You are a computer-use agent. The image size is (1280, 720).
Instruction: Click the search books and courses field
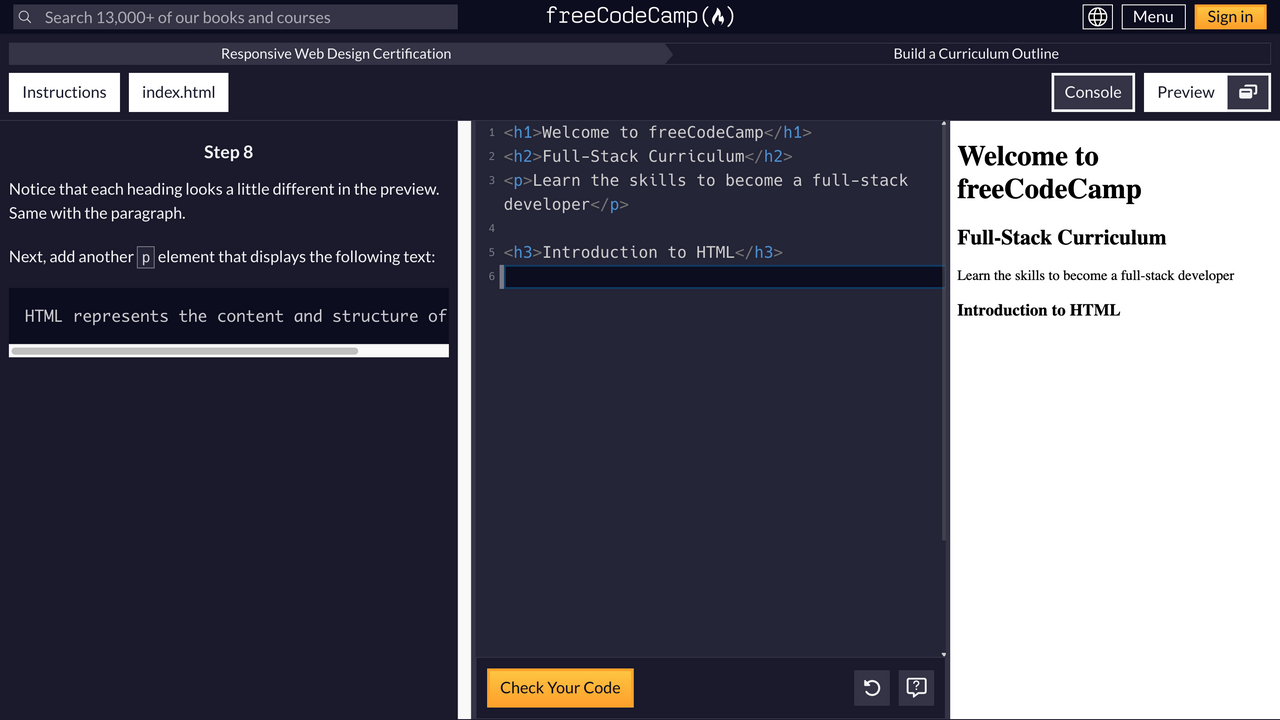234,17
